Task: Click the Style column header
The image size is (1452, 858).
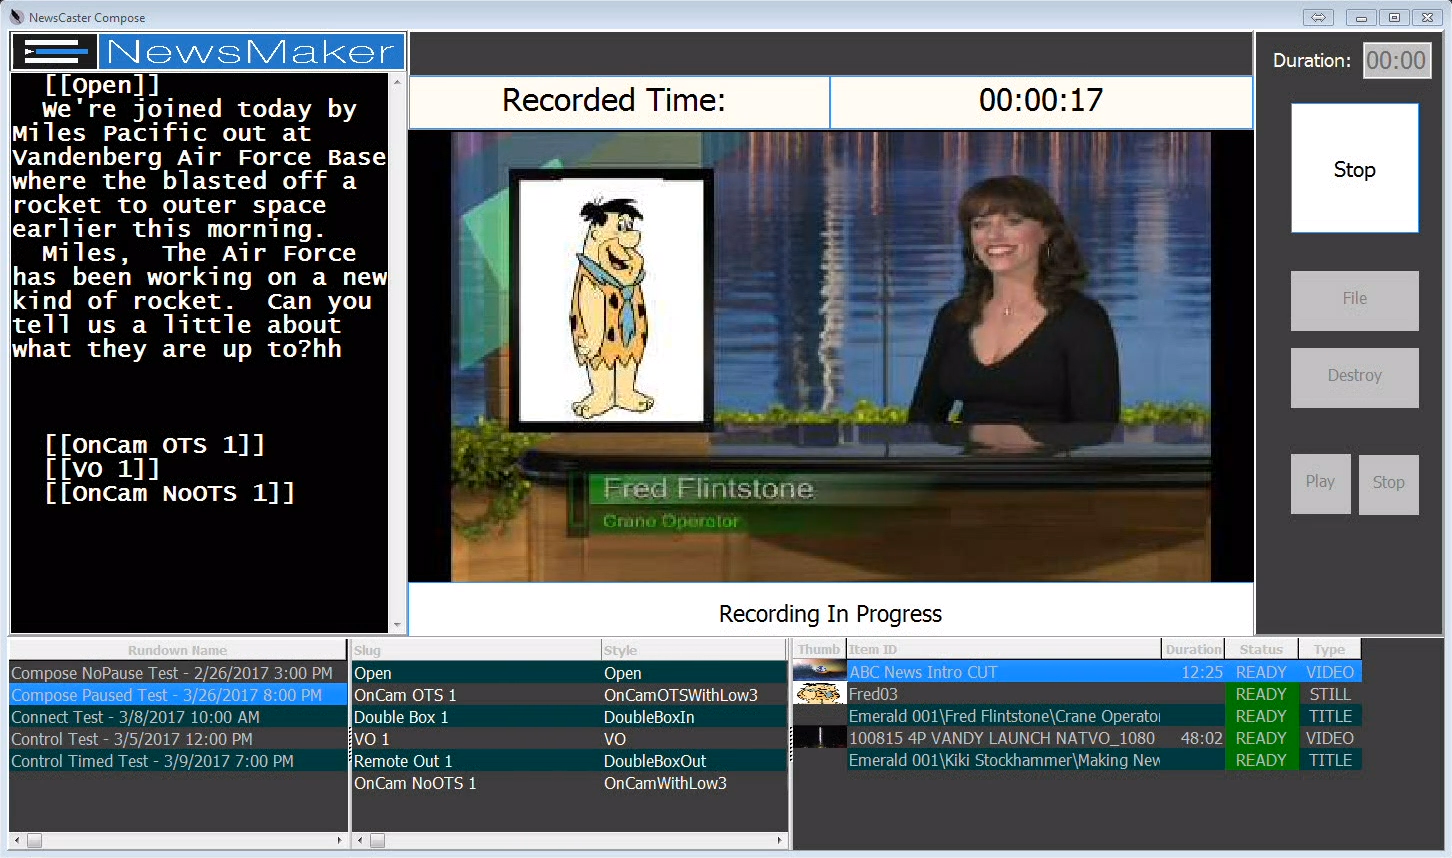Action: point(694,650)
